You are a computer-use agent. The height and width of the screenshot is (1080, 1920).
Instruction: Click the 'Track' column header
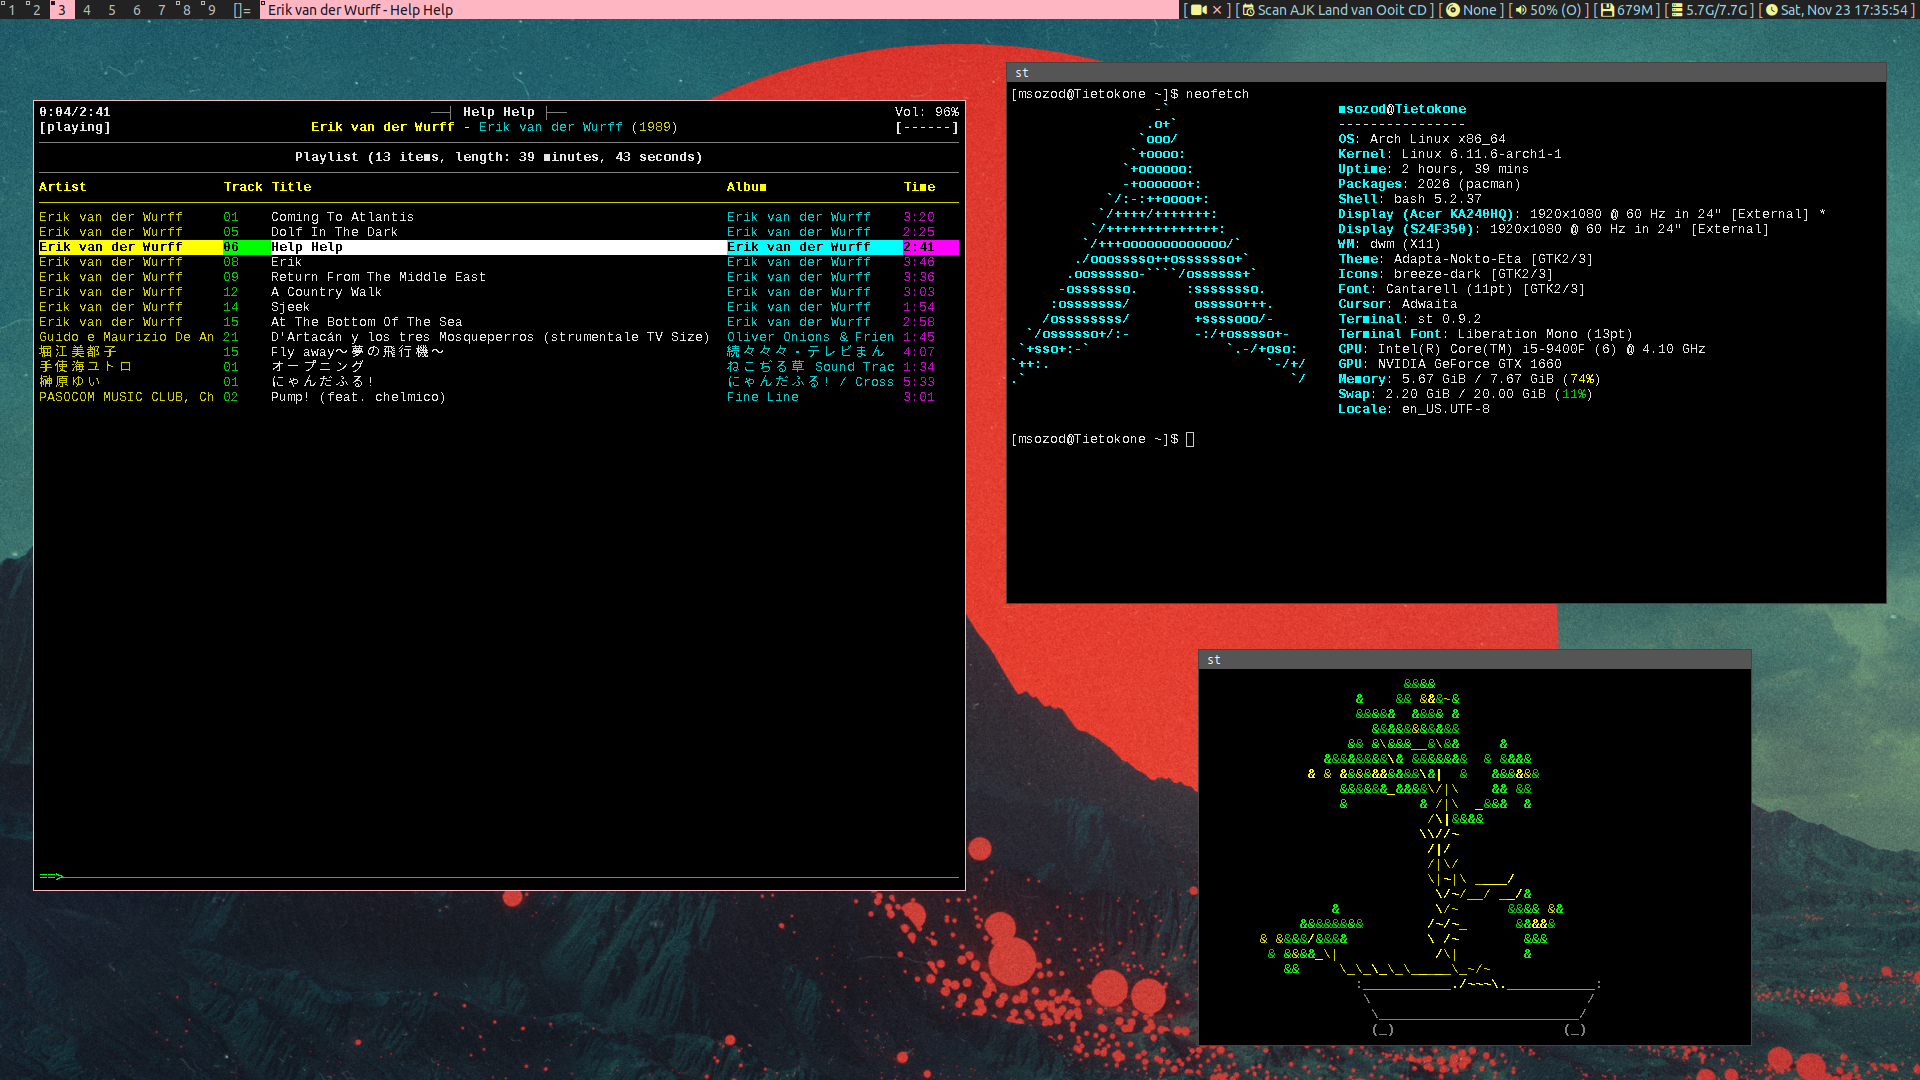pos(243,187)
